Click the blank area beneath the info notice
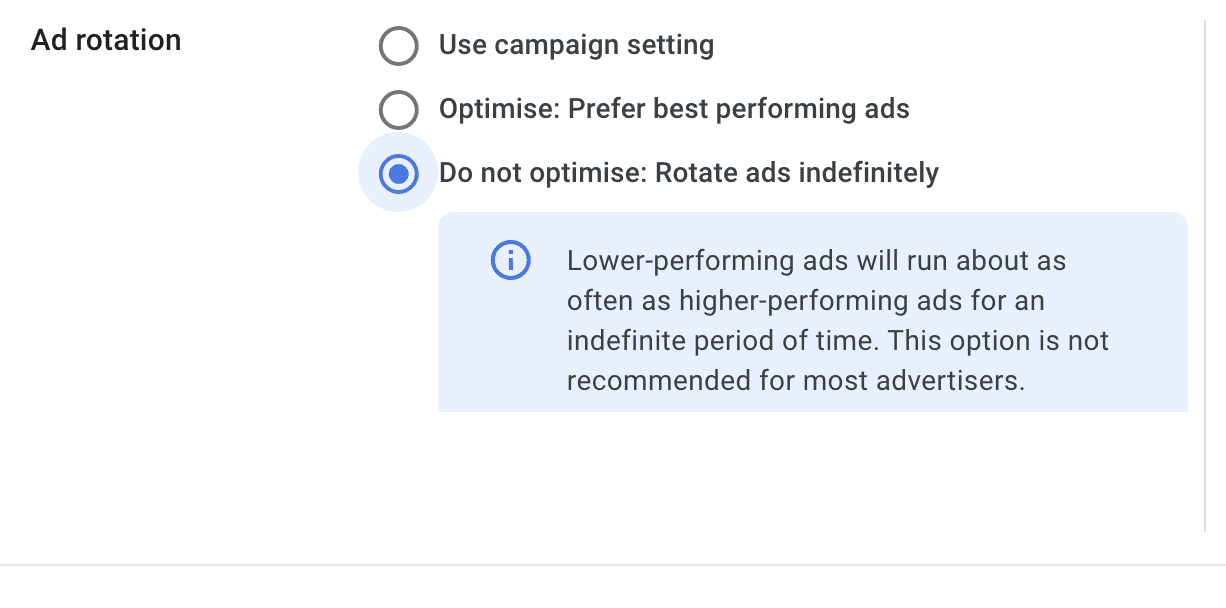Viewport: 1226px width, 608px height. 812,470
